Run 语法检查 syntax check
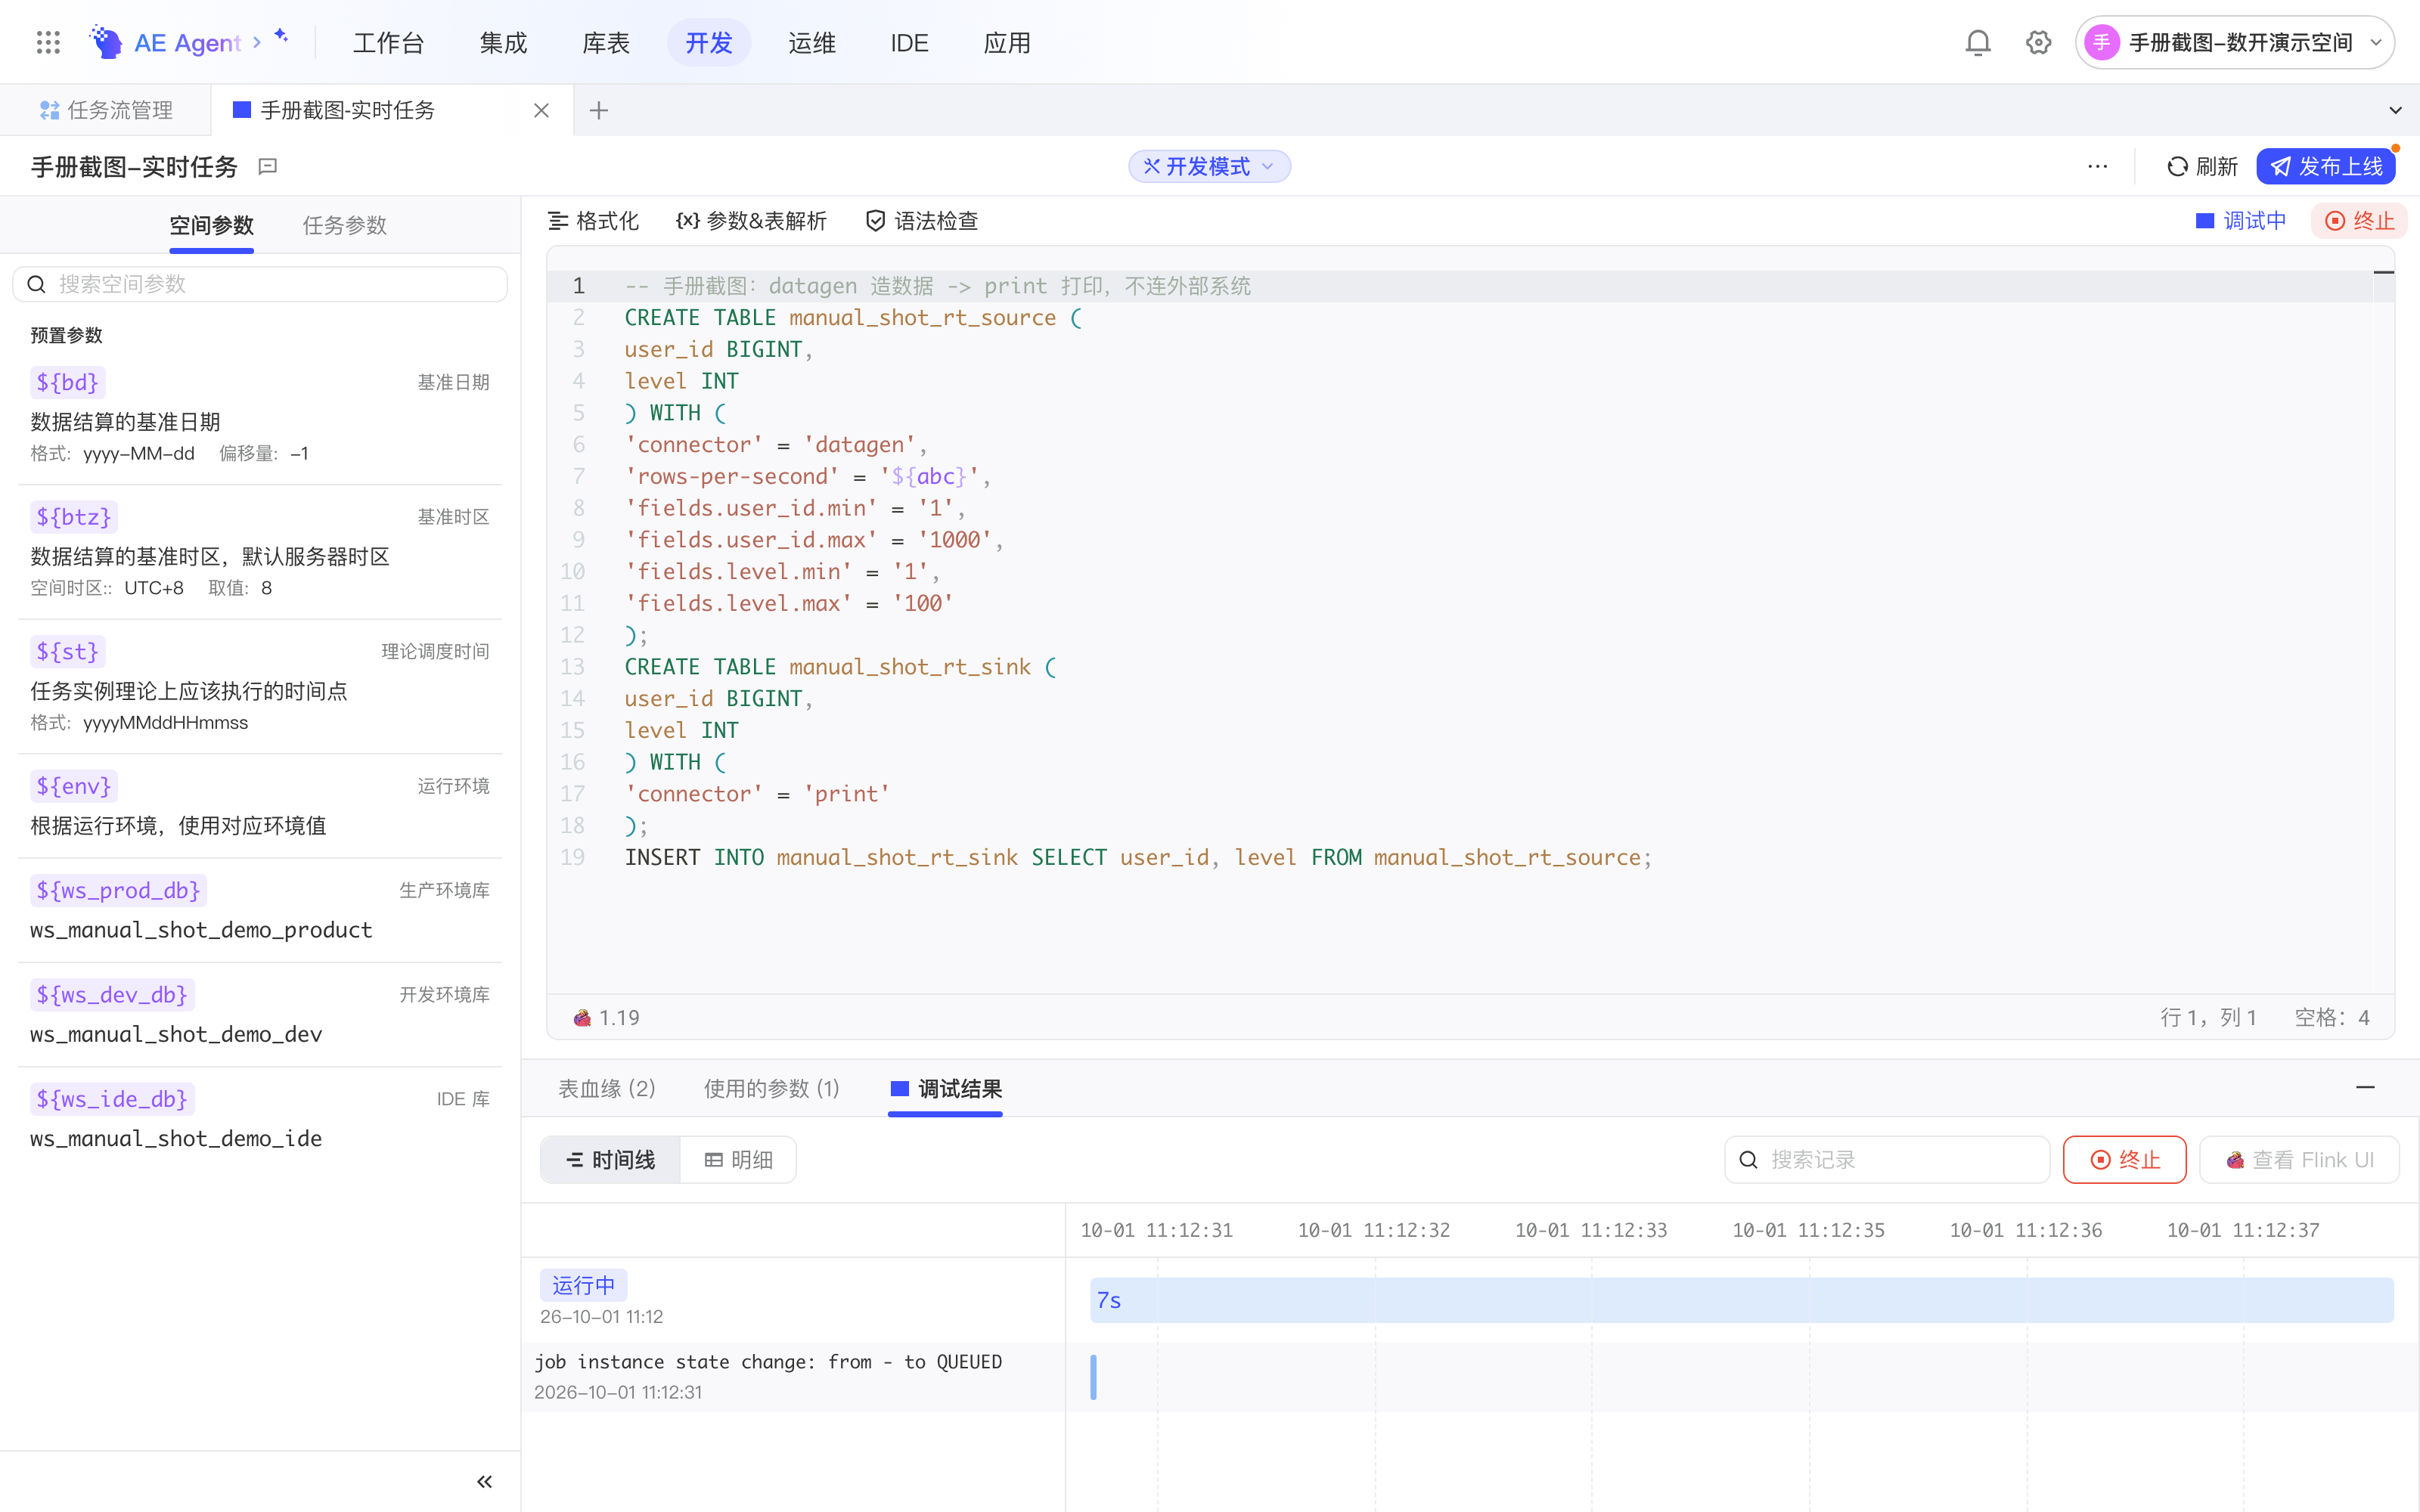 pos(921,221)
